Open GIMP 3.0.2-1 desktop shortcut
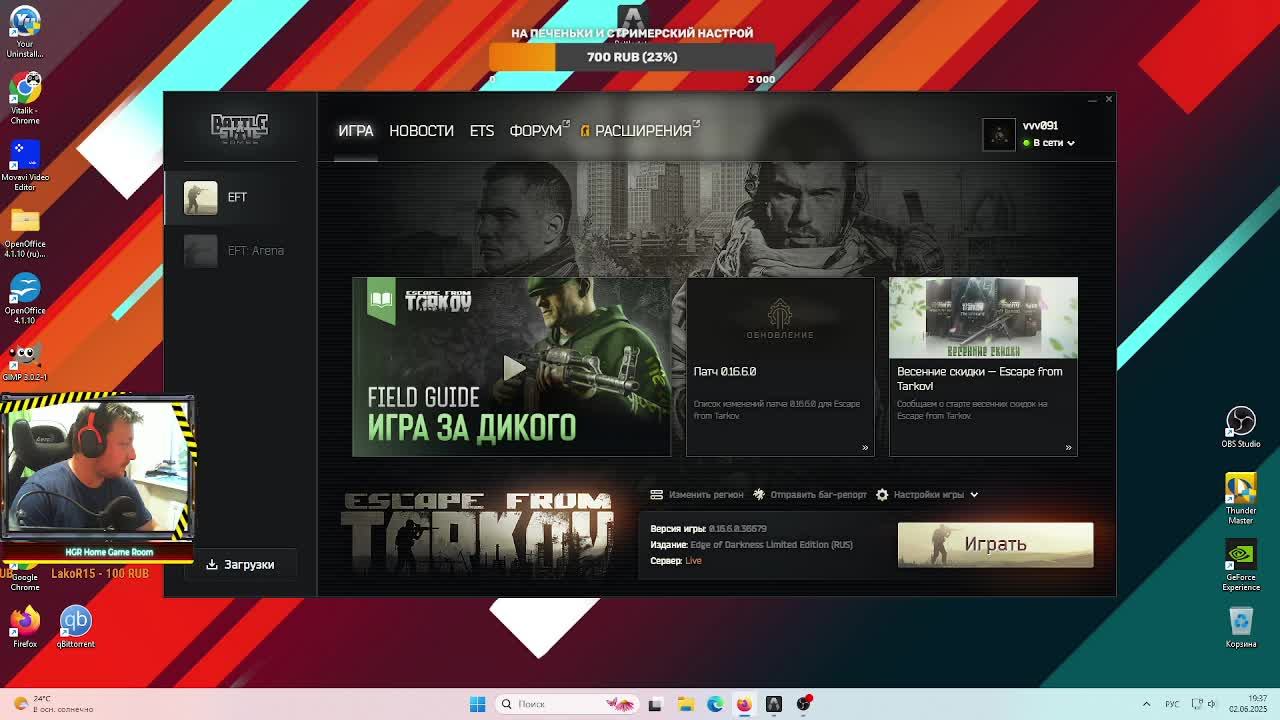The width and height of the screenshot is (1280, 720). 25,362
